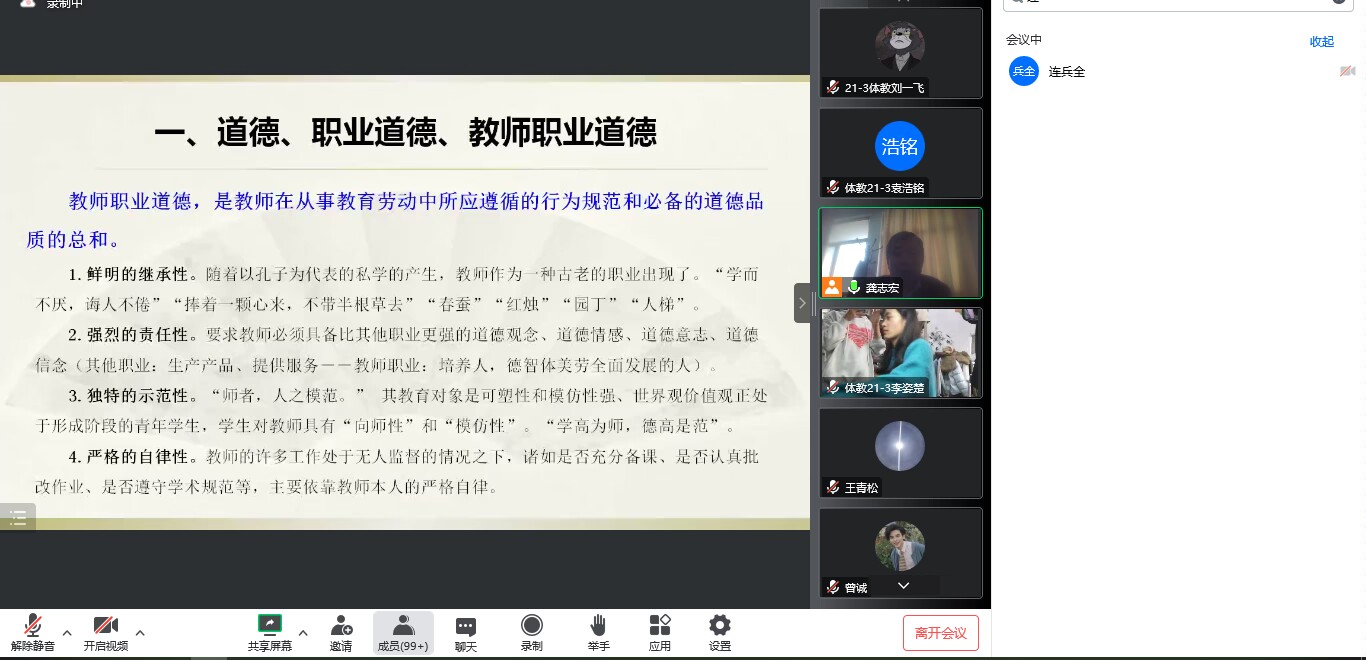Open video options arrow beside 开启视频
The height and width of the screenshot is (660, 1366).
point(140,632)
